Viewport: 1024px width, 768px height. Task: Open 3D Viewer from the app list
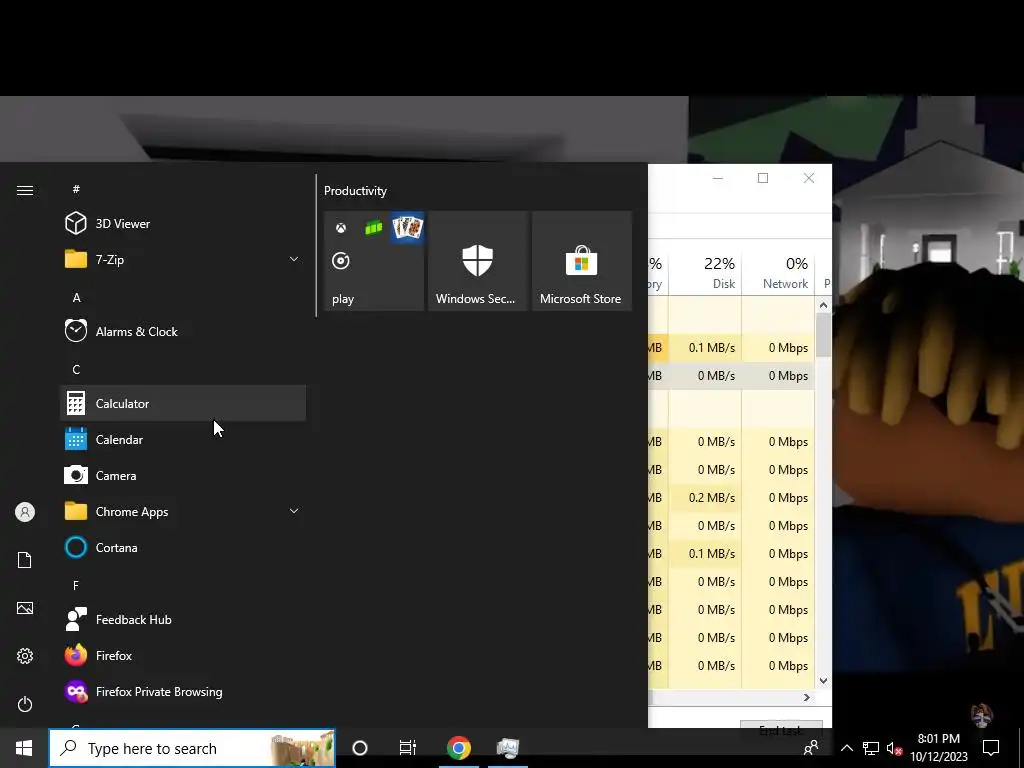point(182,223)
